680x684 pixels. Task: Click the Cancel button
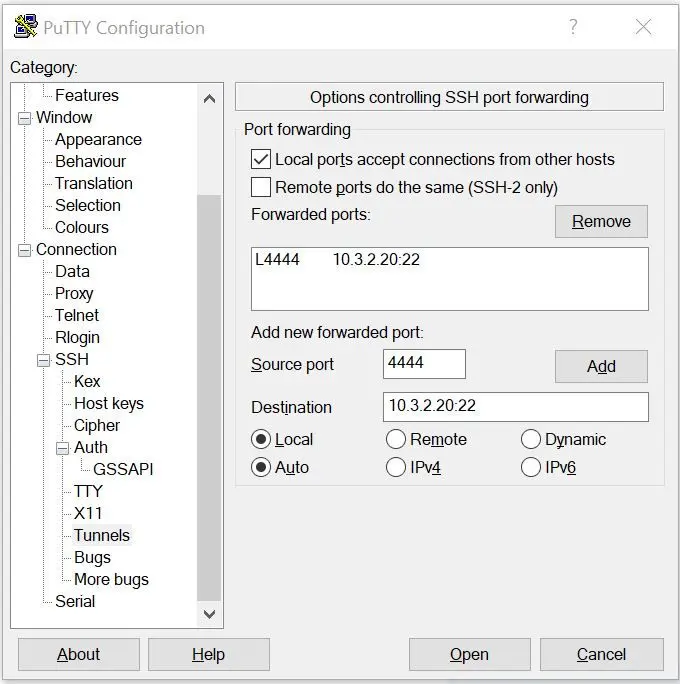pyautogui.click(x=602, y=654)
